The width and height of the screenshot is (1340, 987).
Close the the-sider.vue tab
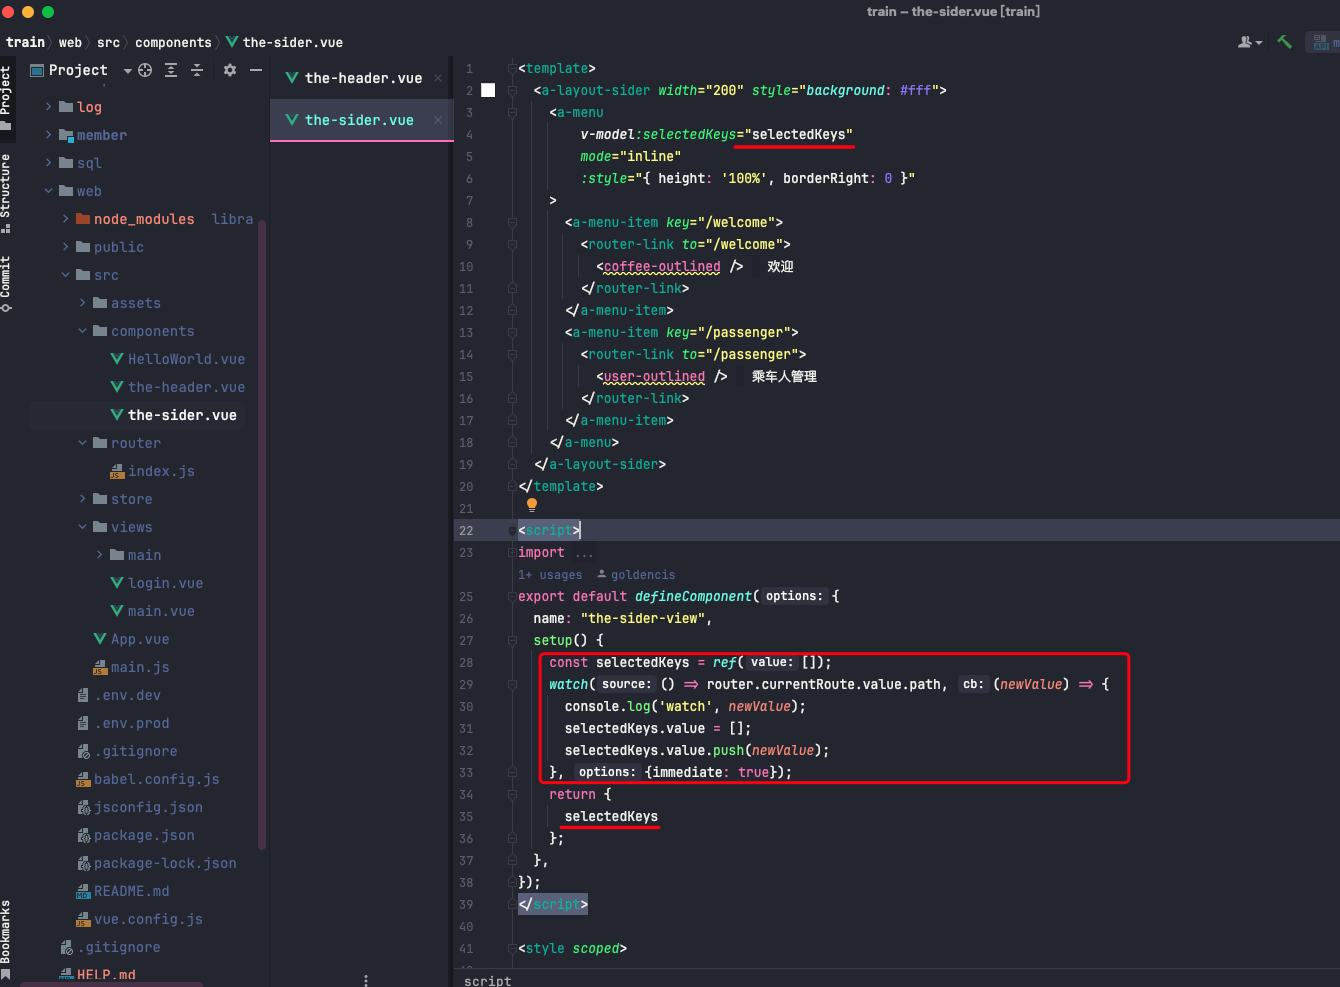coord(438,120)
